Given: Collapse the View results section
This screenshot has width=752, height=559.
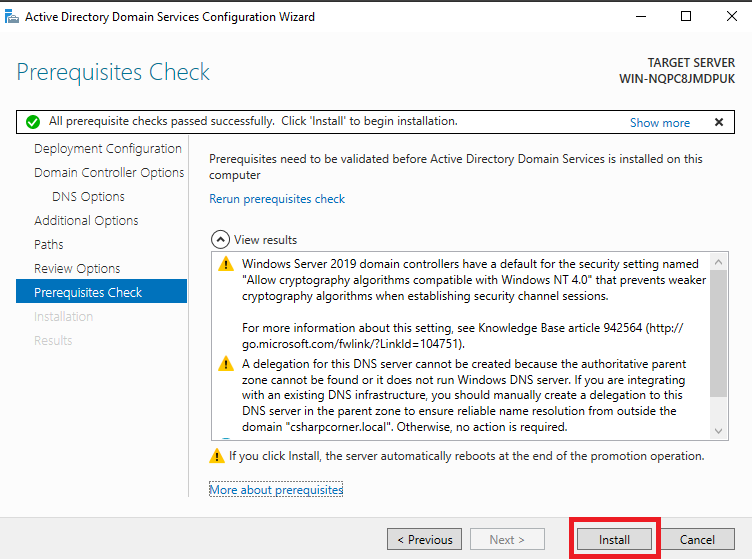Looking at the screenshot, I should 220,240.
